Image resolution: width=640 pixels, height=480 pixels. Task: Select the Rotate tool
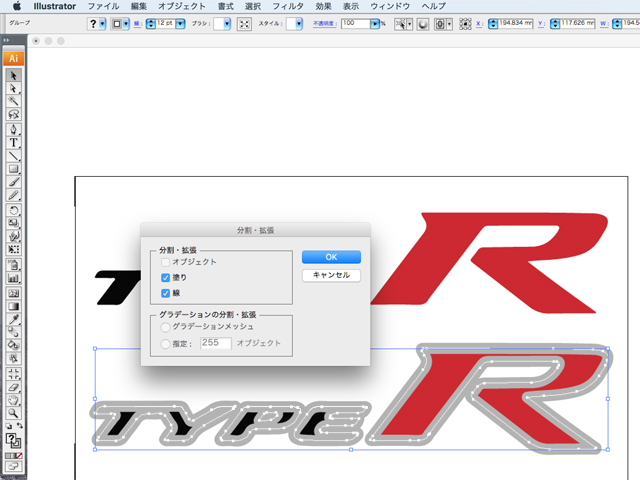[x=13, y=210]
